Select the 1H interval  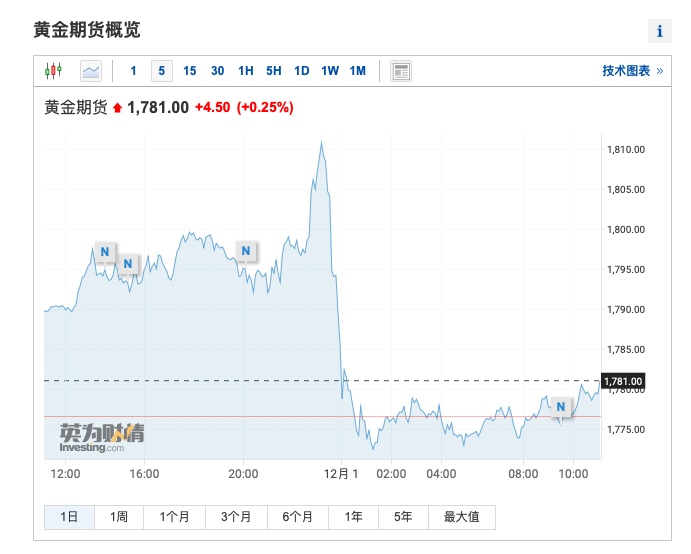(x=245, y=71)
